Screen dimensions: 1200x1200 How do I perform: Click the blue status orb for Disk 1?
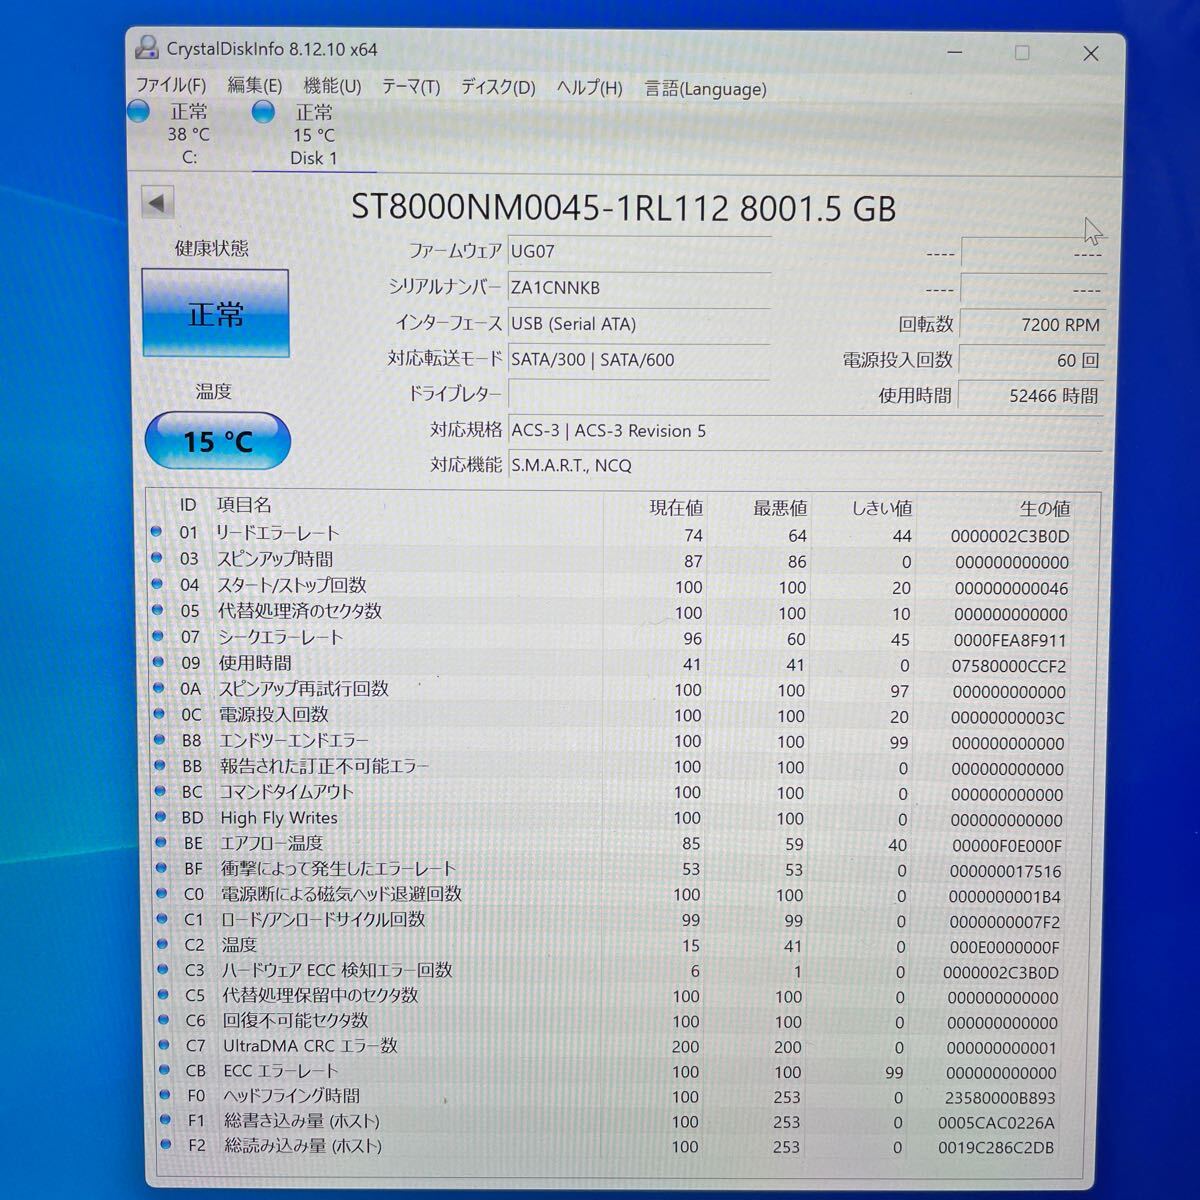[x=263, y=111]
